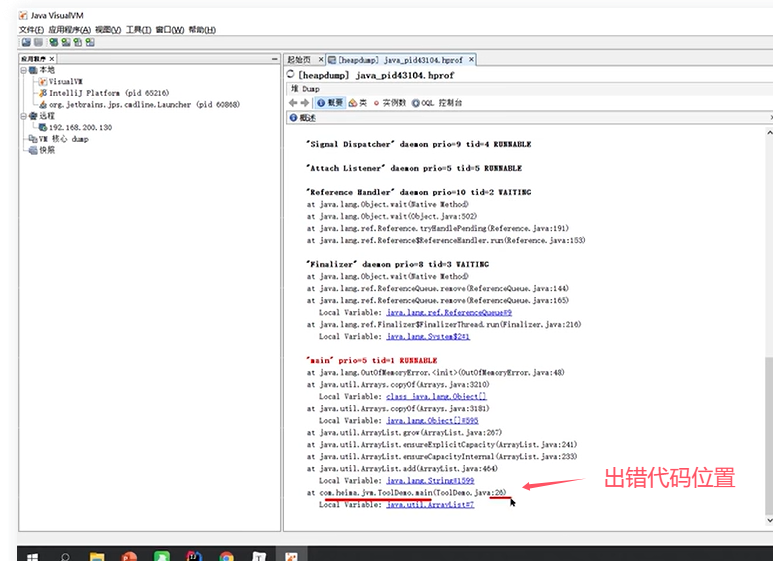Click the summary pane vertical scrollbar thumb
Image resolution: width=773 pixels, height=561 pixels.
769,436
